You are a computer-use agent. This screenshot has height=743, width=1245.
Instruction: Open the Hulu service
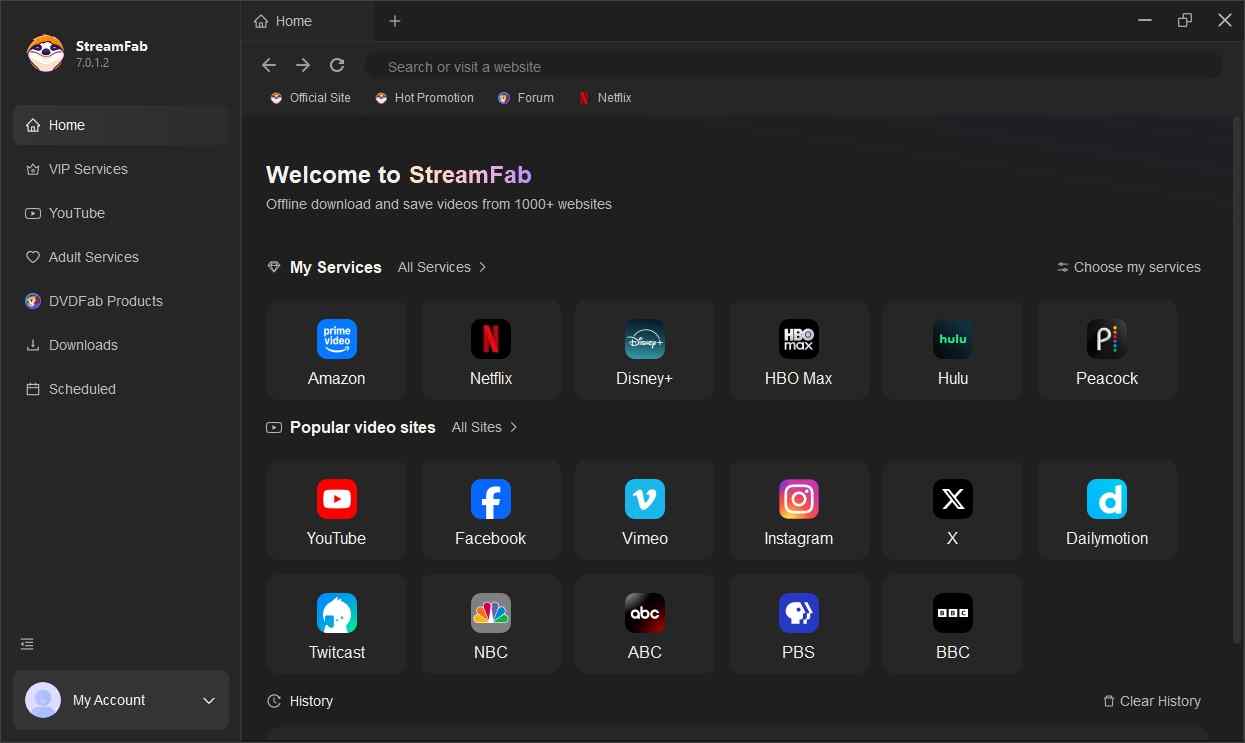(952, 350)
